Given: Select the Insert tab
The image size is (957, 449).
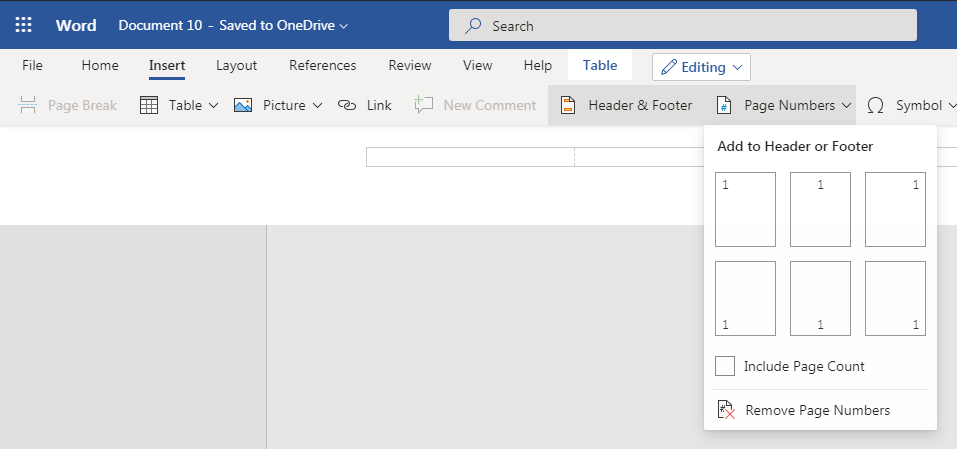Looking at the screenshot, I should [x=167, y=65].
